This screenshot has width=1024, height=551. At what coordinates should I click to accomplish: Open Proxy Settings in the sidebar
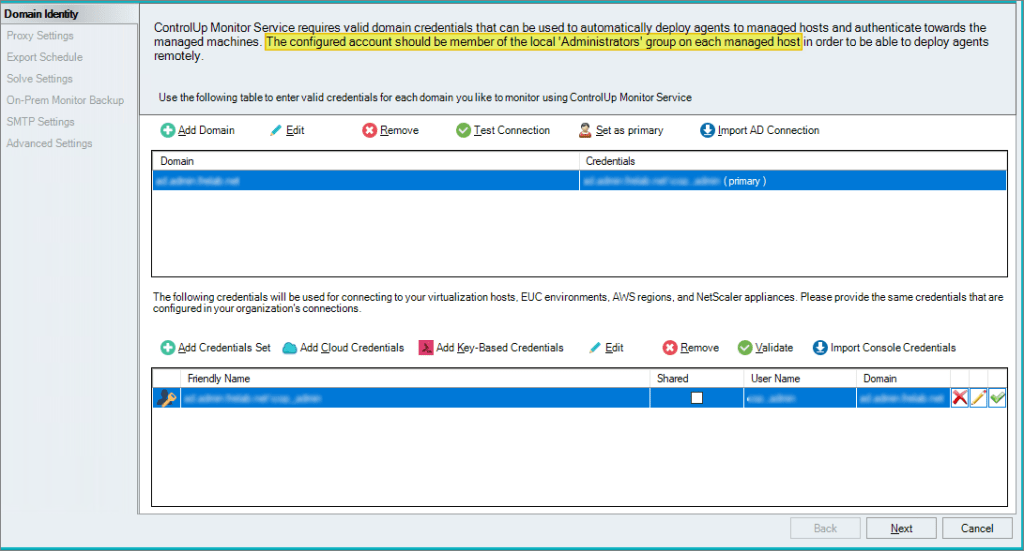40,36
